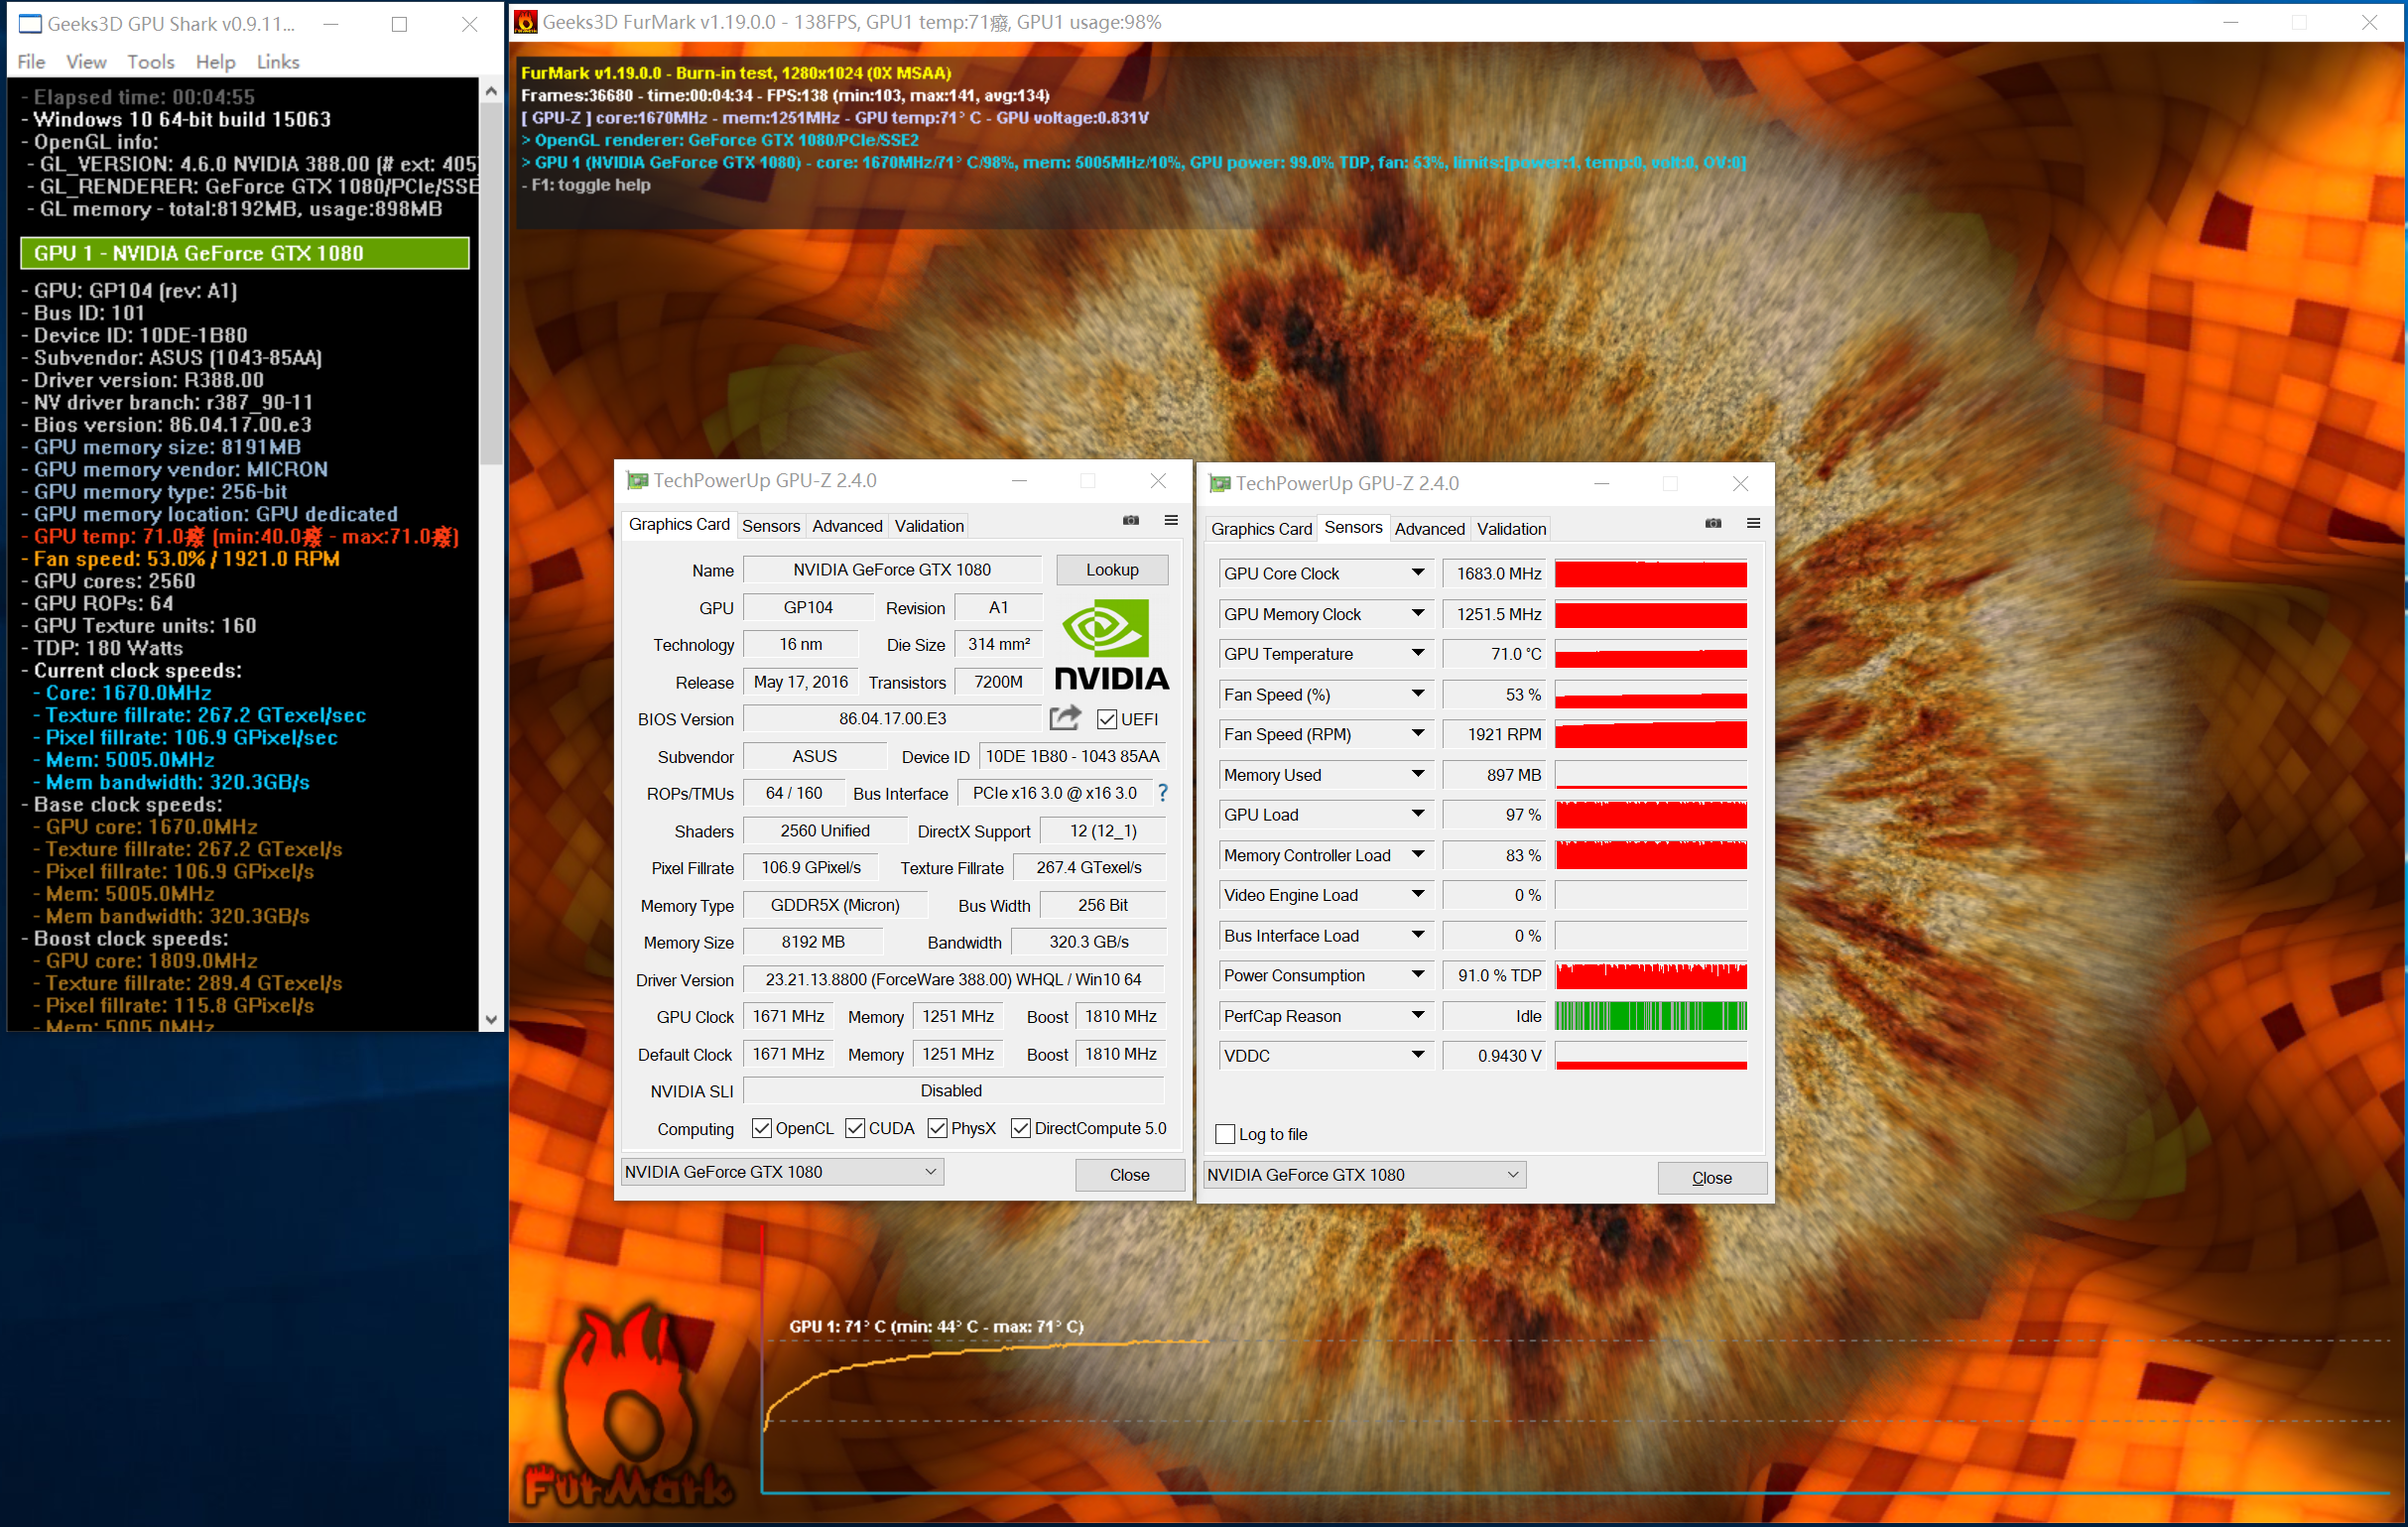The image size is (2408, 1527).
Task: Open View menu in GPU Shark
Action: click(86, 62)
